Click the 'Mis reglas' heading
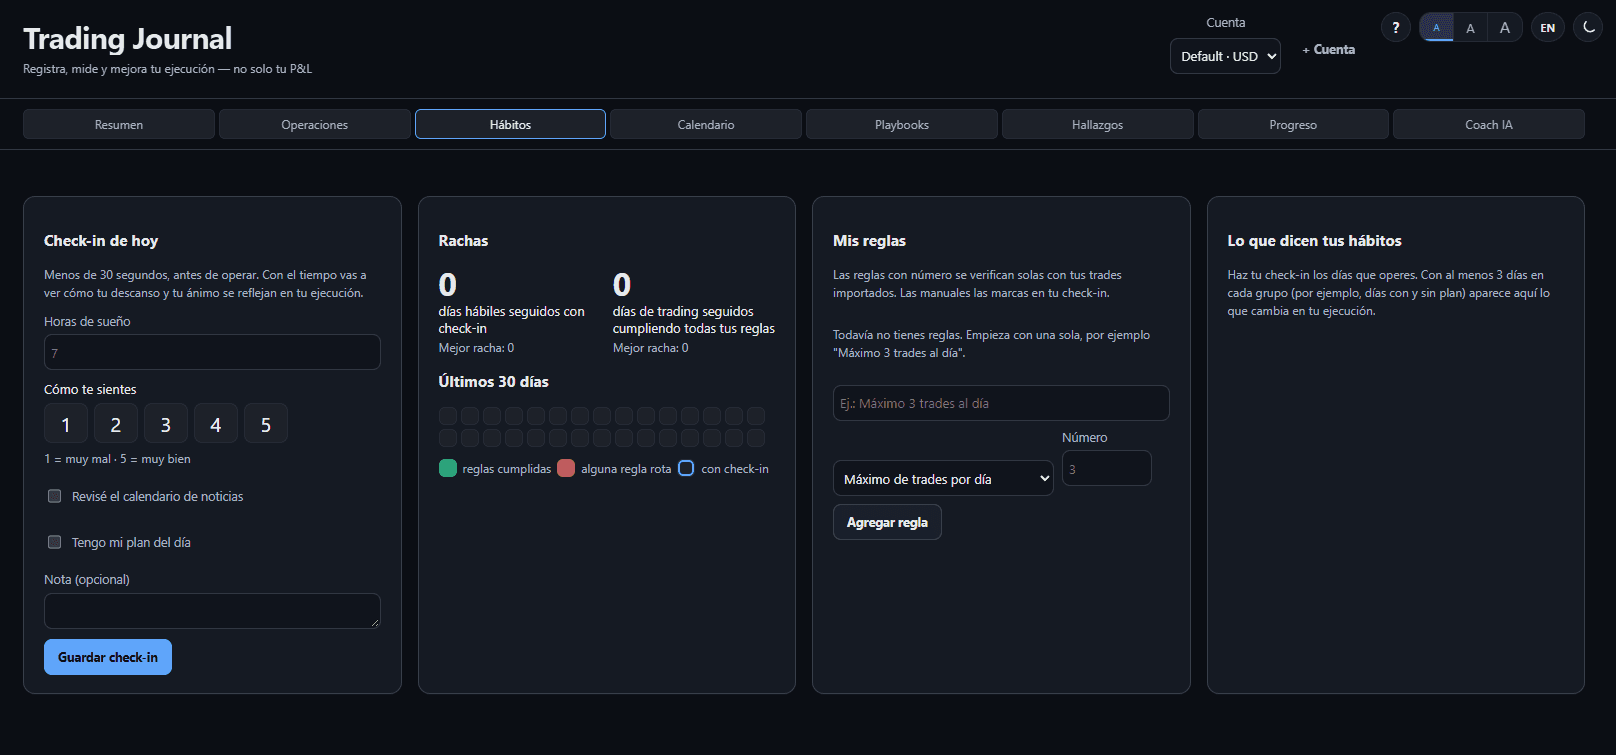 pos(870,240)
